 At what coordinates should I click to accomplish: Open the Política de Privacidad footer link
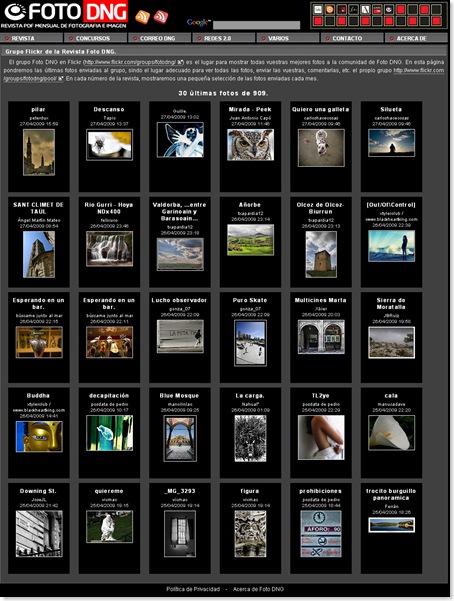pos(193,589)
